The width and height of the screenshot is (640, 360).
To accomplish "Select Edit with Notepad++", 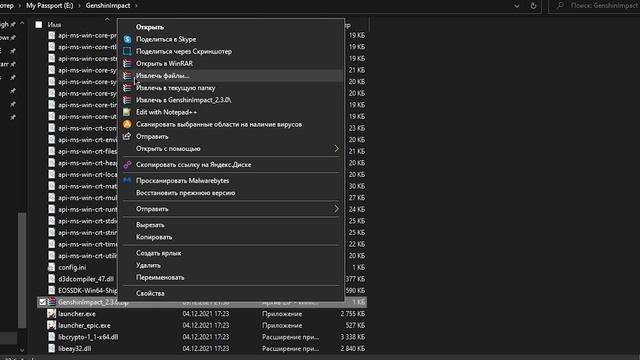I will click(166, 112).
